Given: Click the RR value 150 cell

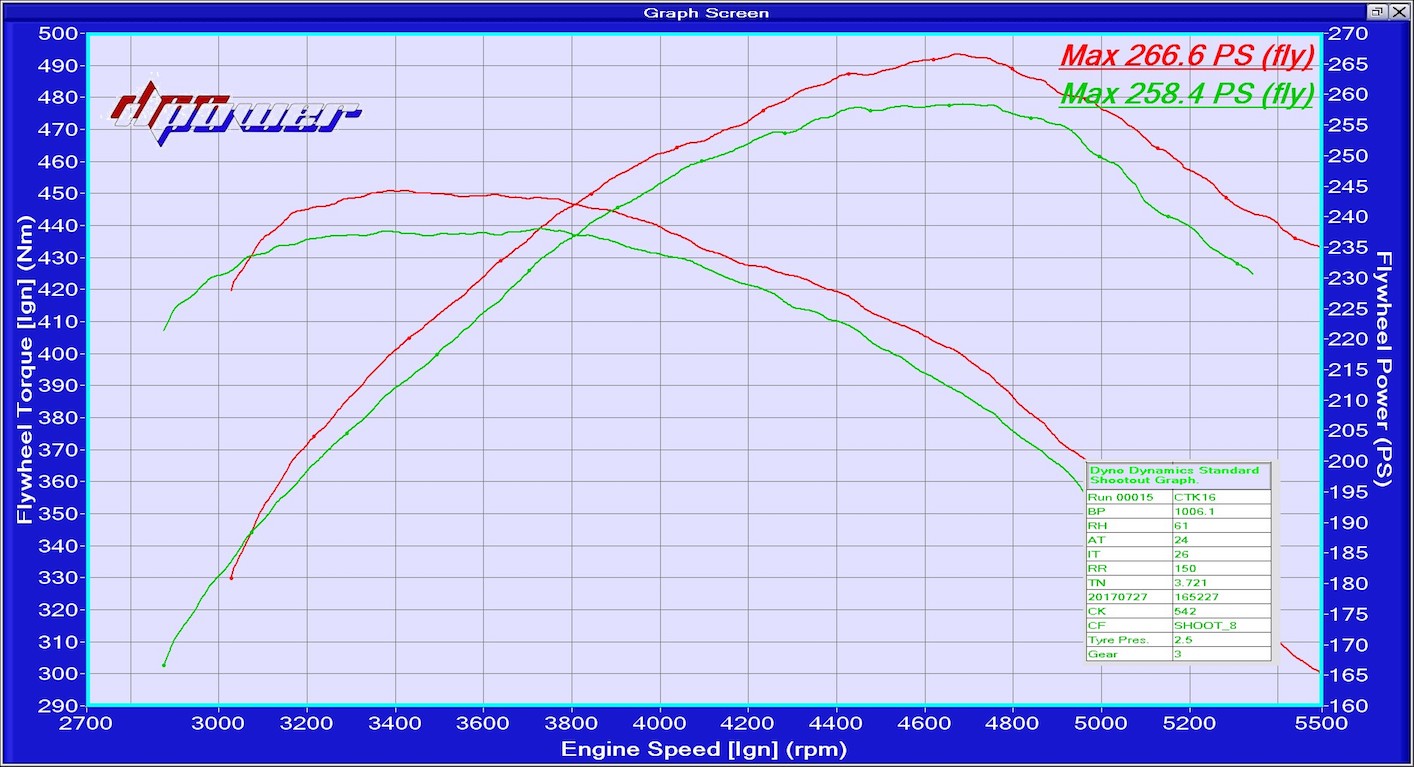Looking at the screenshot, I should pos(1220,568).
